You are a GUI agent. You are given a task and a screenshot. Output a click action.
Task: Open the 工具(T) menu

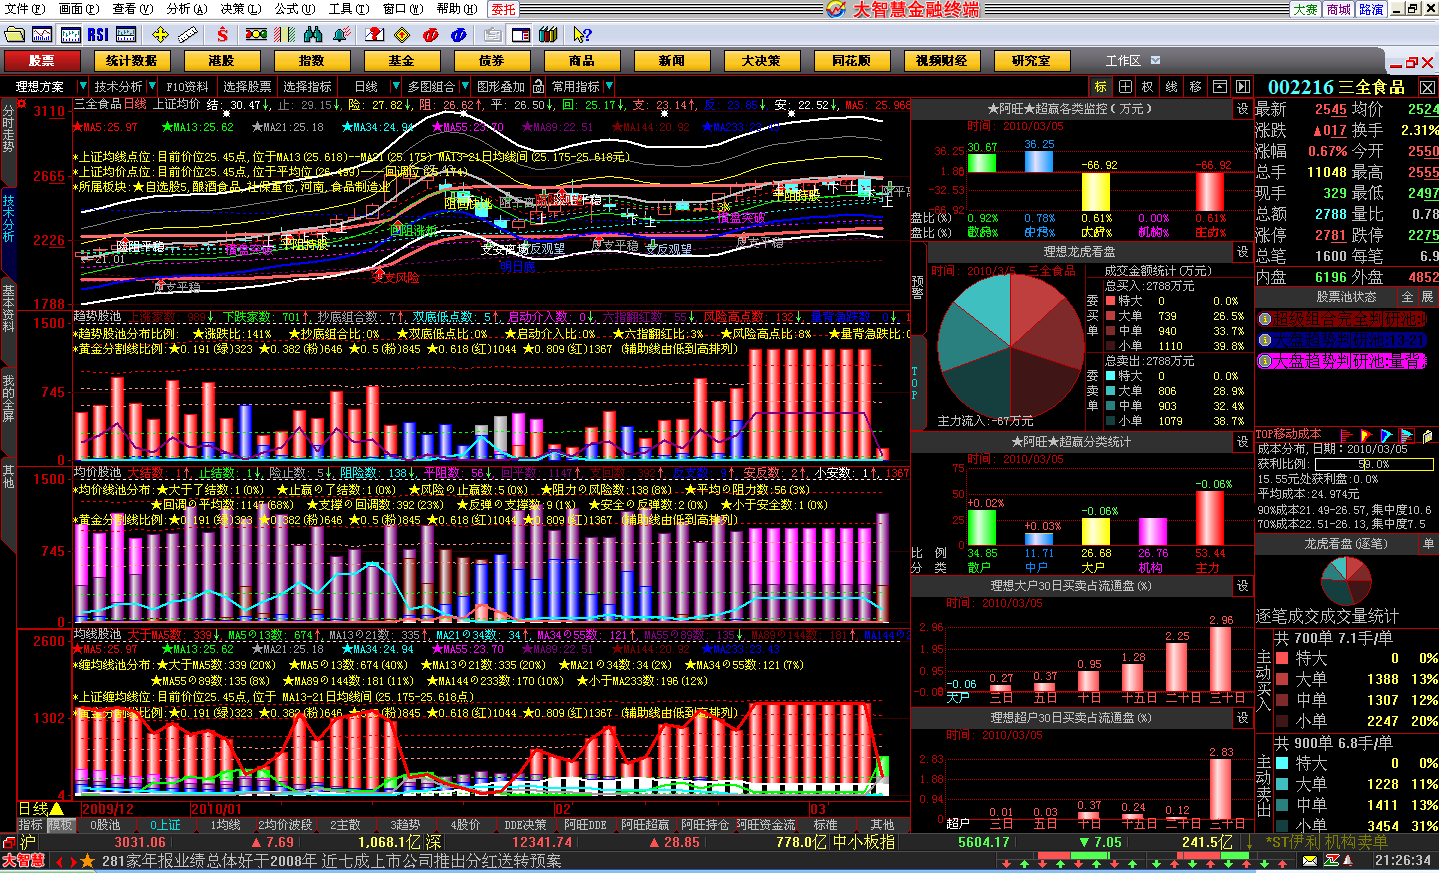(348, 9)
